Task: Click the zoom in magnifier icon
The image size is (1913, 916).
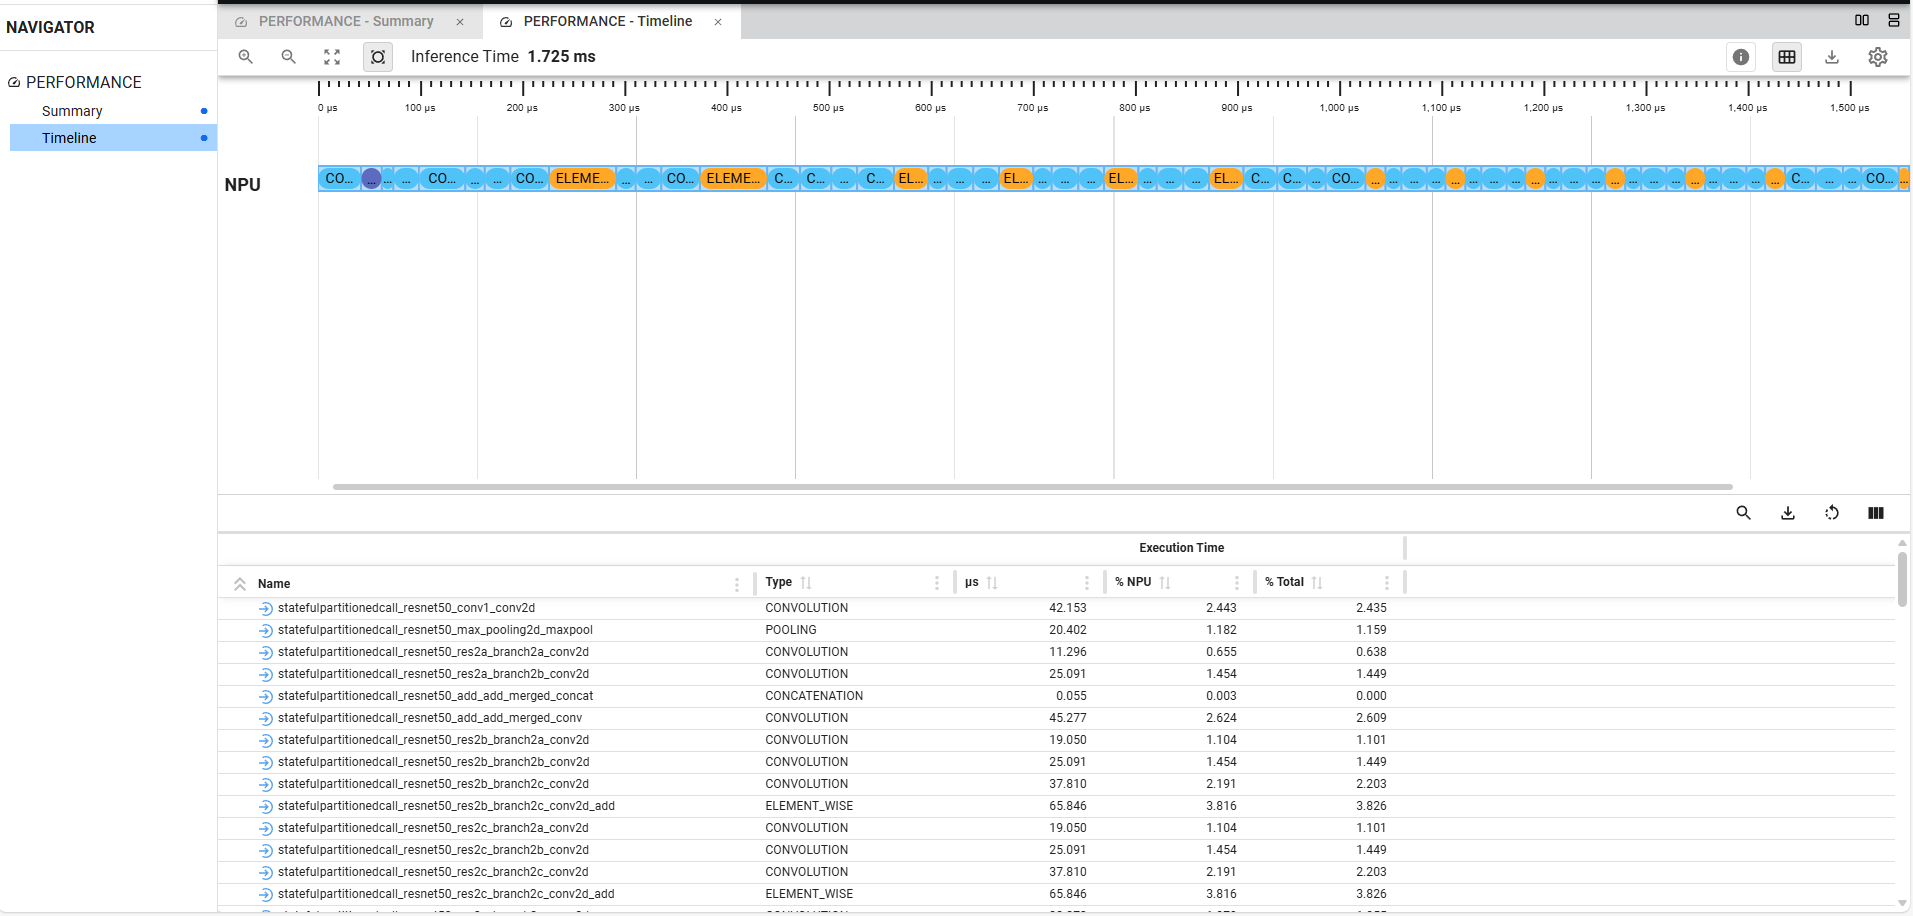Action: coord(245,57)
